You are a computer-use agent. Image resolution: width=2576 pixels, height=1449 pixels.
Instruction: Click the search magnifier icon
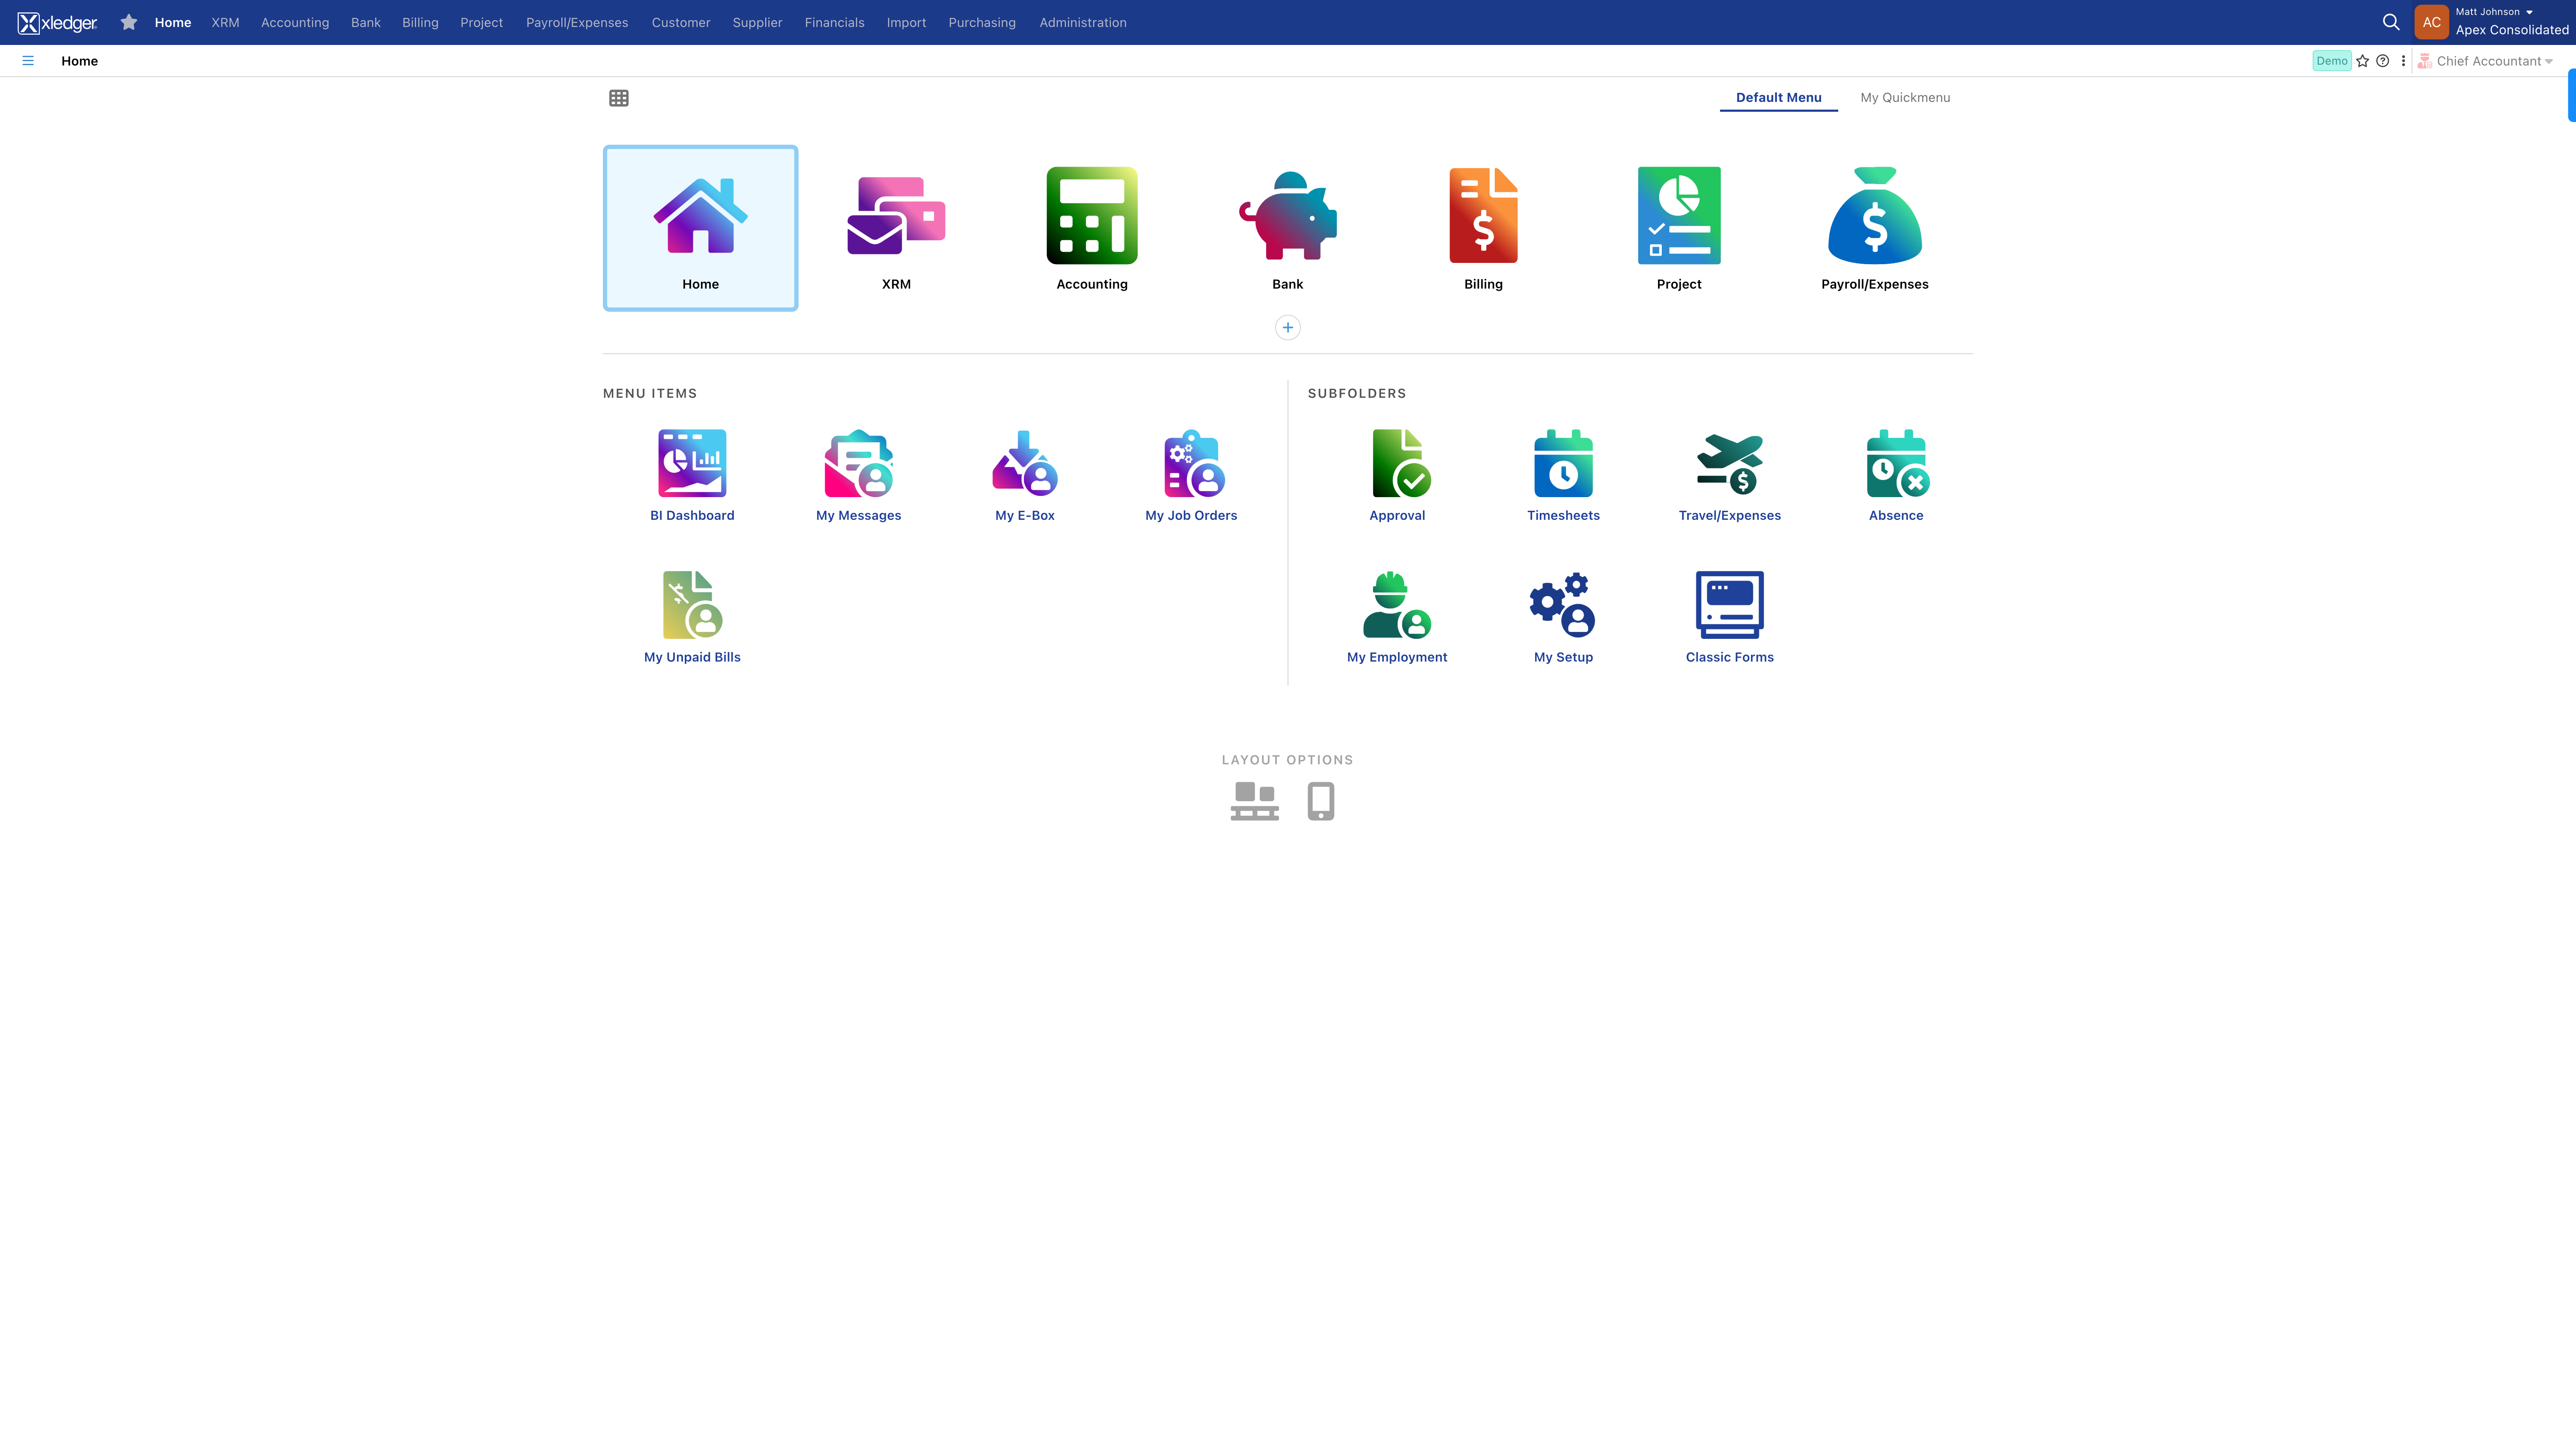2391,22
